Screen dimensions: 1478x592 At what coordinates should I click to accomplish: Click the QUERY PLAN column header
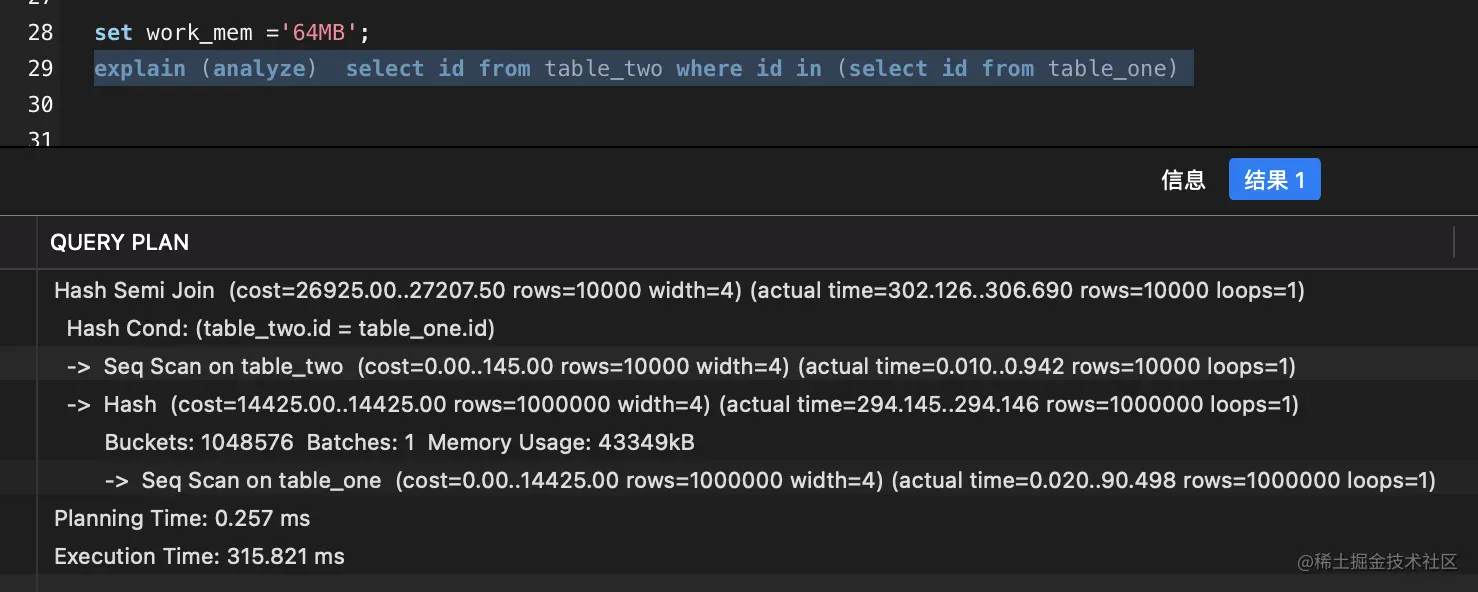tap(120, 242)
